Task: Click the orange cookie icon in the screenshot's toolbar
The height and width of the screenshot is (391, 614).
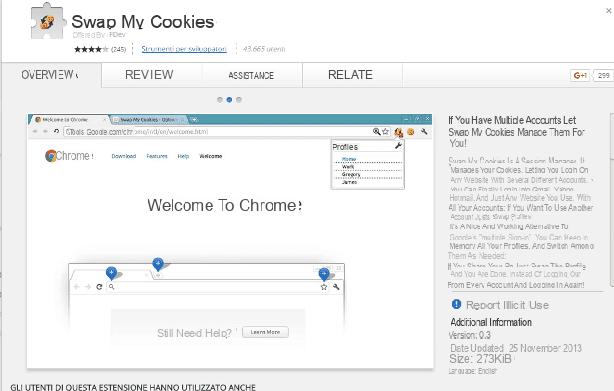Action: (x=411, y=132)
